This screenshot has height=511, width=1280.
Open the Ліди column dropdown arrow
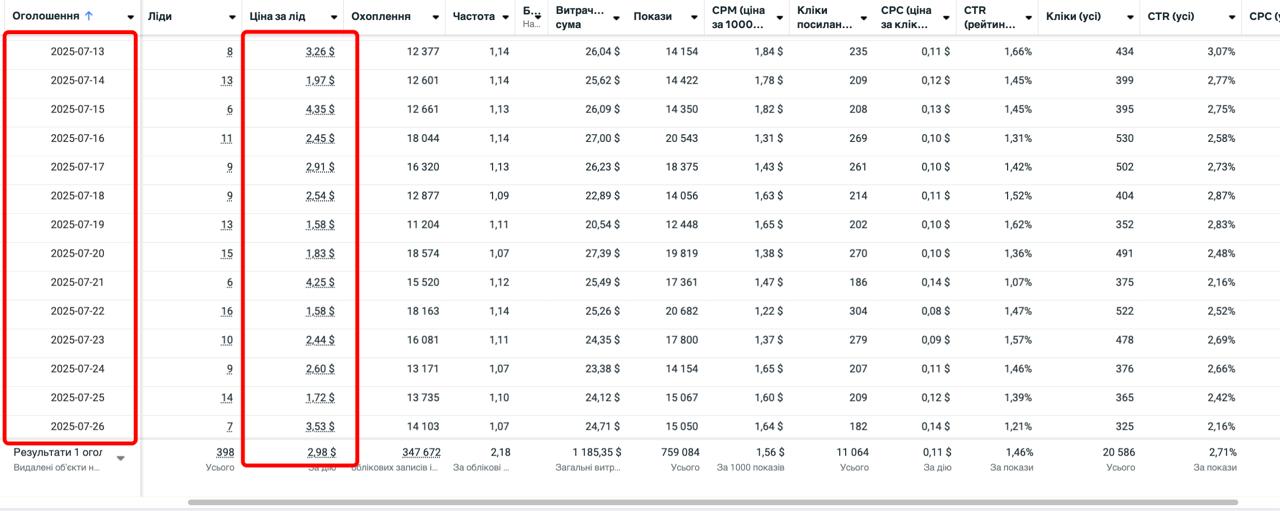pyautogui.click(x=232, y=18)
